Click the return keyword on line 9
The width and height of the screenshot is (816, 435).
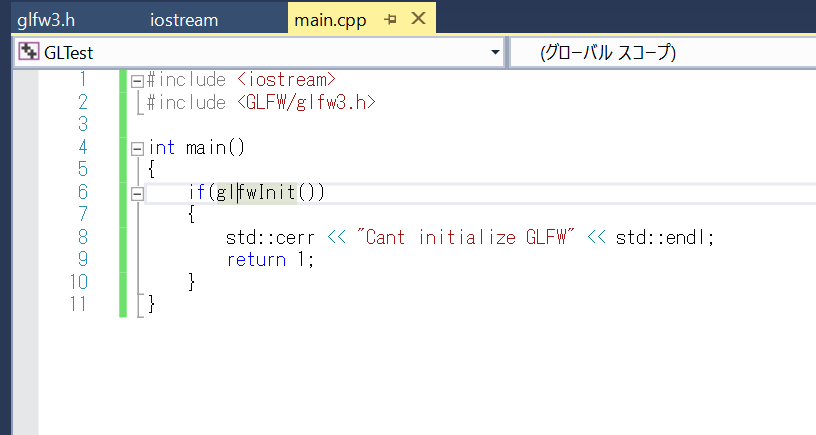tap(256, 260)
